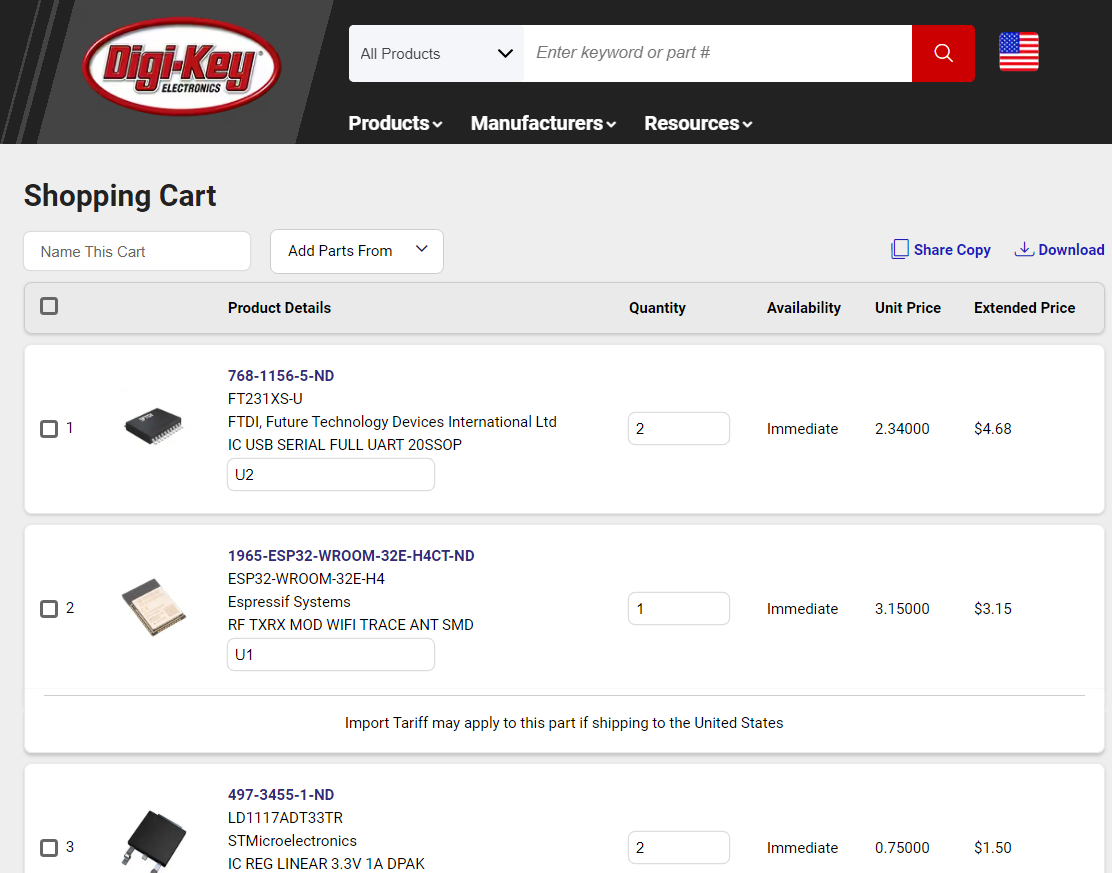Check the select-all checkbox in the header

pos(49,306)
